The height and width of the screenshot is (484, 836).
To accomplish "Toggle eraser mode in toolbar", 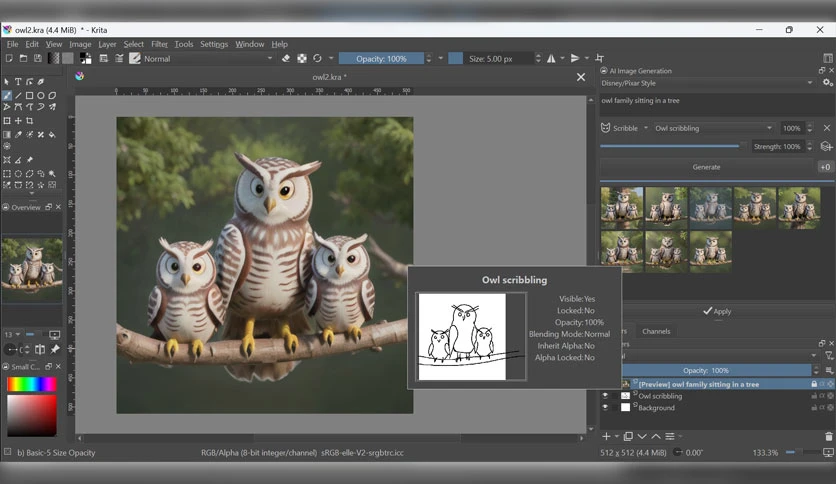I will [x=286, y=58].
